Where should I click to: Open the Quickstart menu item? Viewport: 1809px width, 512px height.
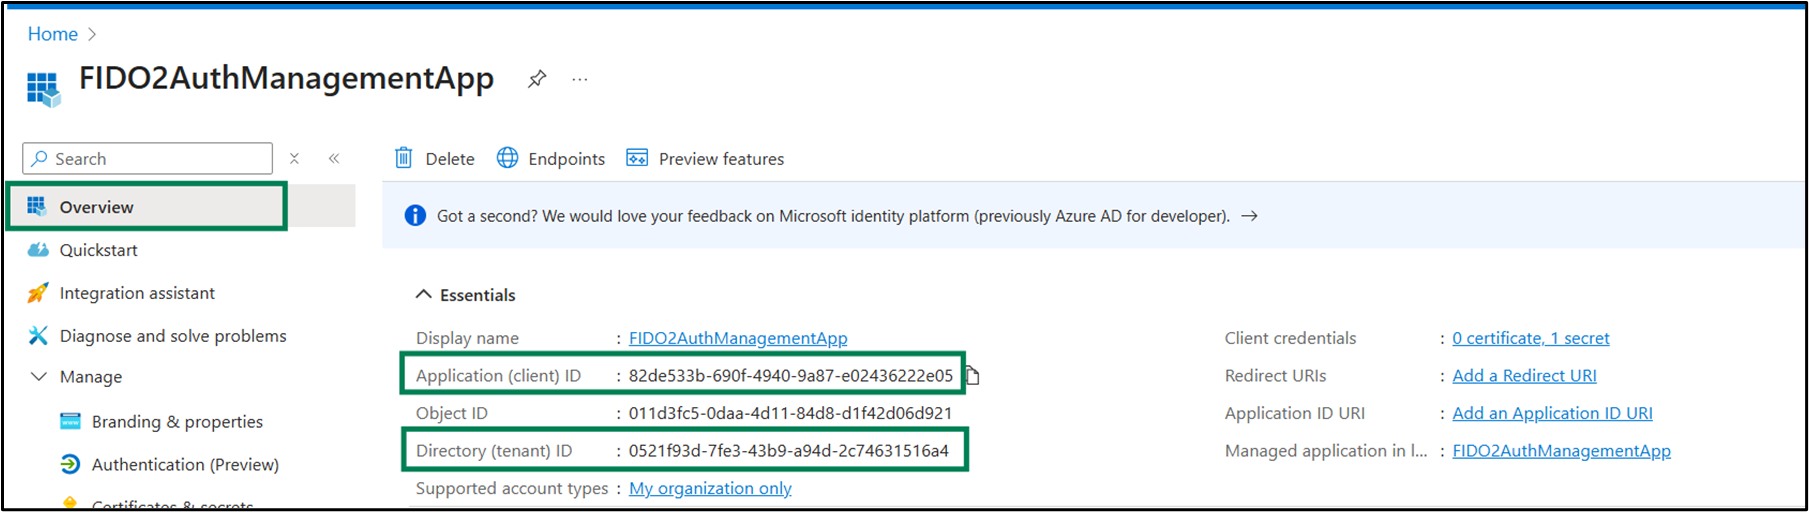[98, 250]
